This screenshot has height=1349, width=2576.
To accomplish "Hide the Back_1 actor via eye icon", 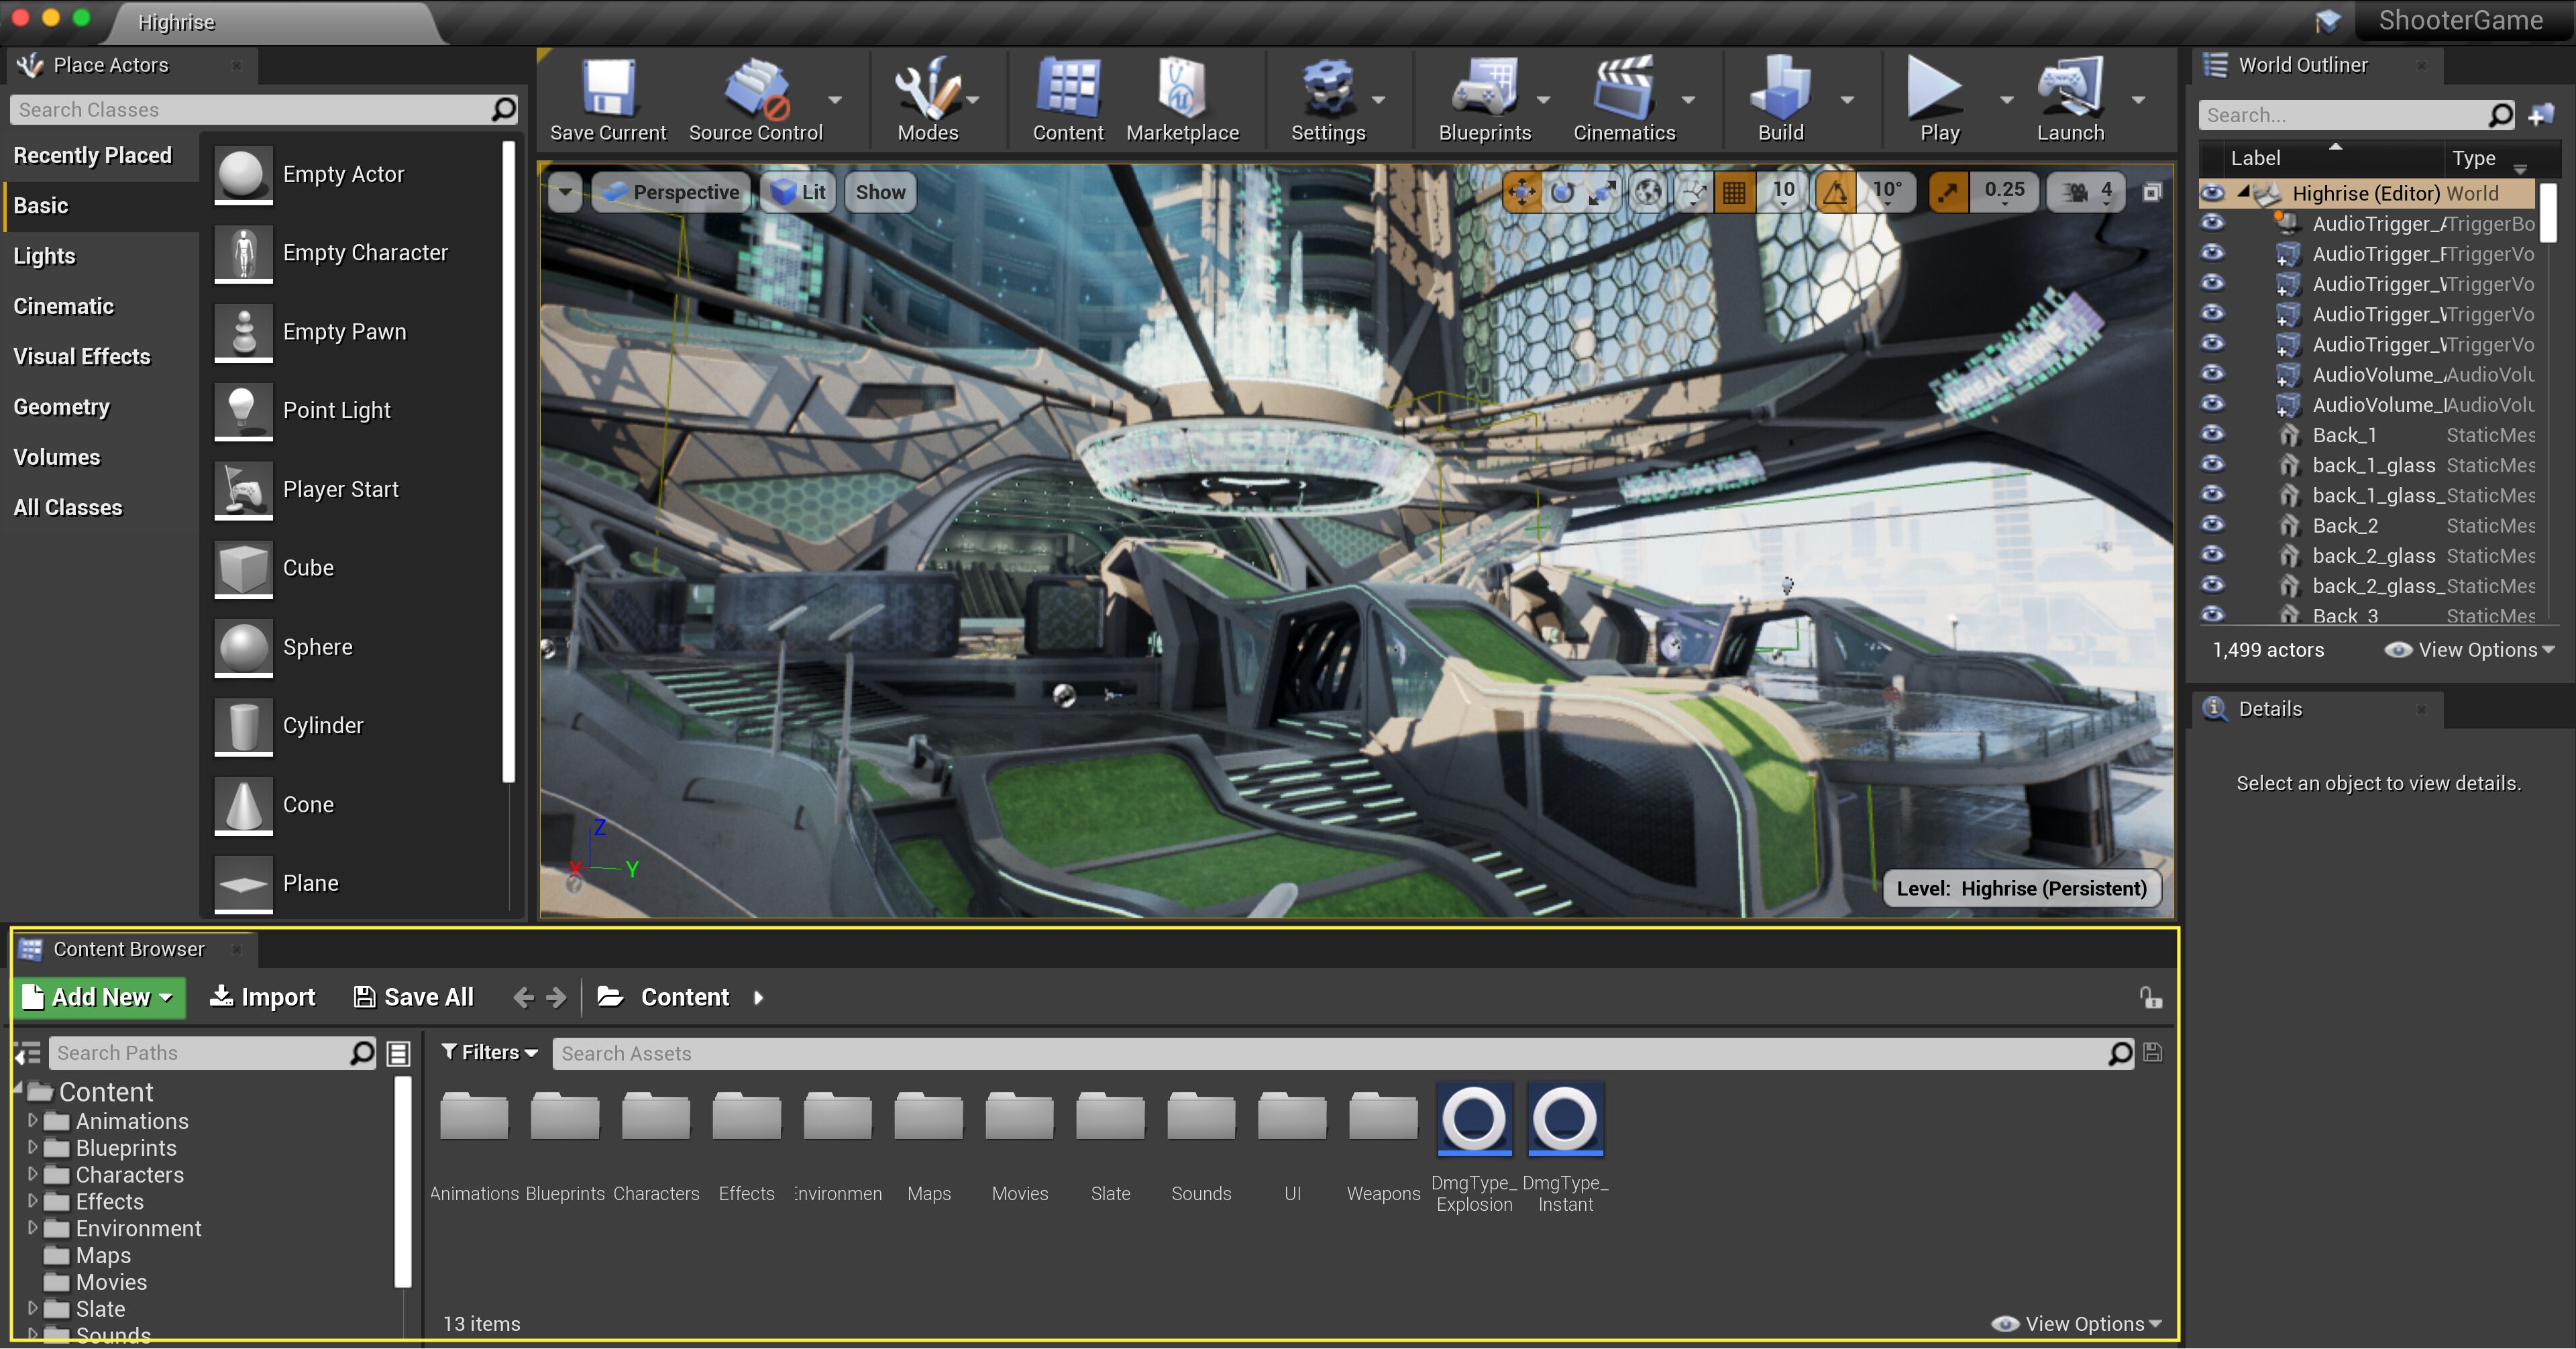I will 2213,434.
